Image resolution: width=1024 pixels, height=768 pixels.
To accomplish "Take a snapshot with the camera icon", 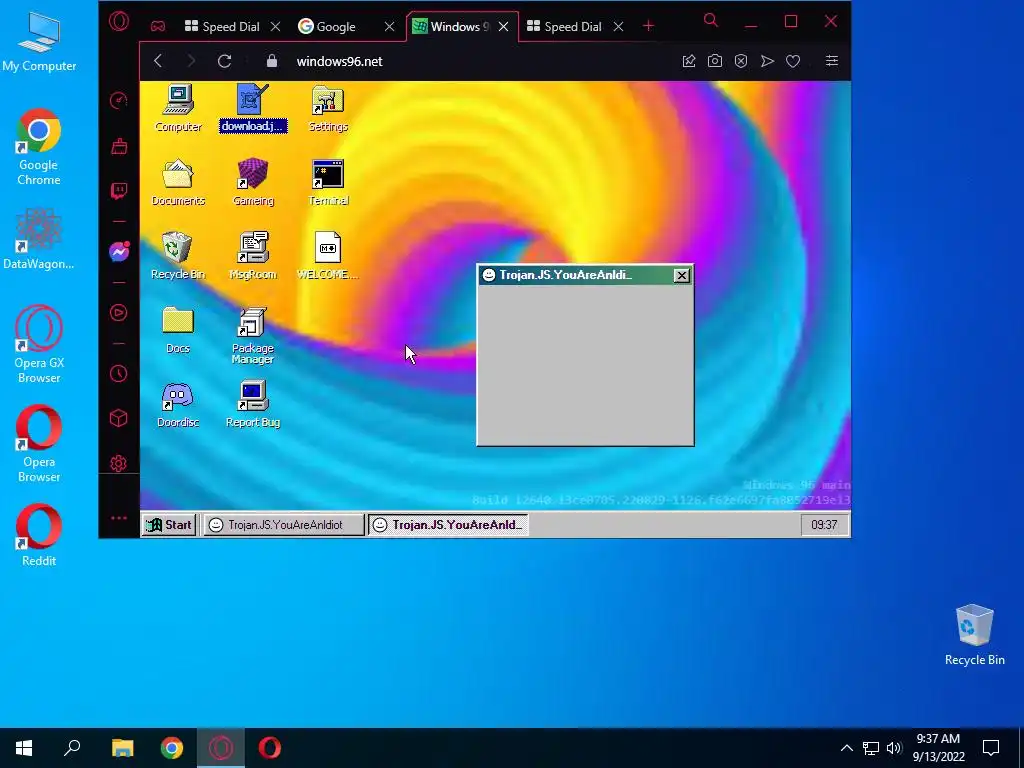I will [x=715, y=61].
